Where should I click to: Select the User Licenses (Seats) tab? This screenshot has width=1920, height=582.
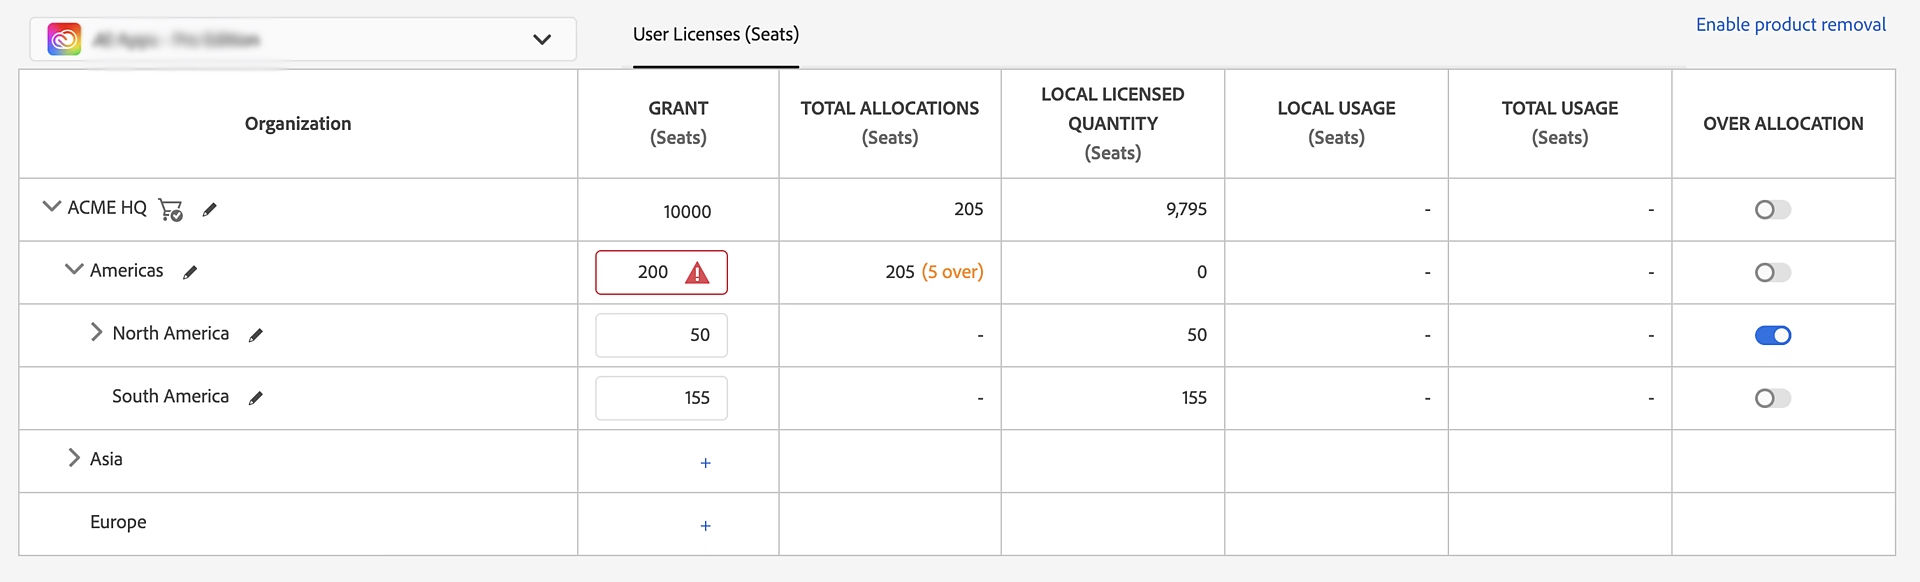[715, 35]
